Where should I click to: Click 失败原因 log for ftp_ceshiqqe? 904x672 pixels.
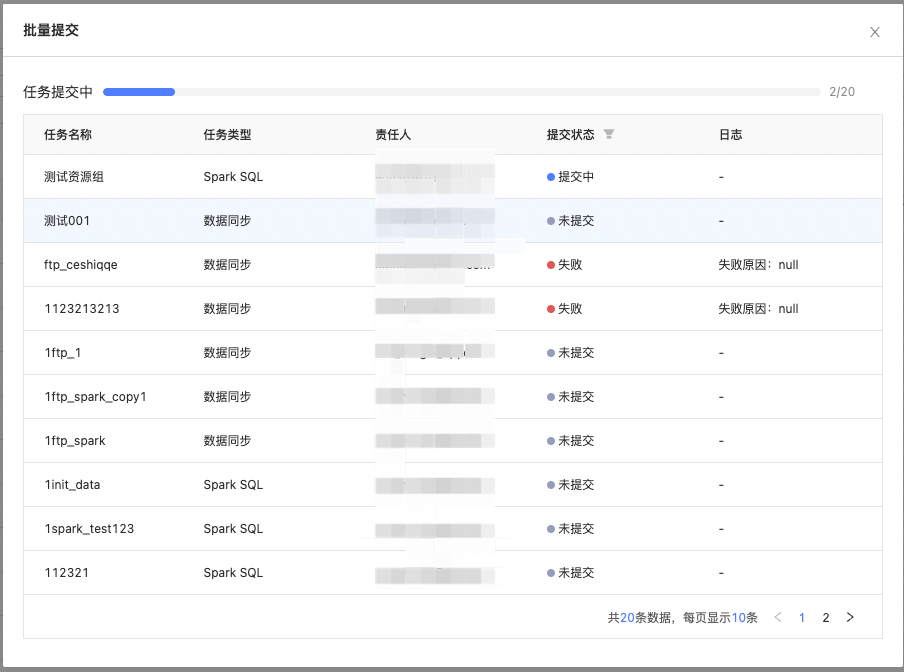pos(758,265)
